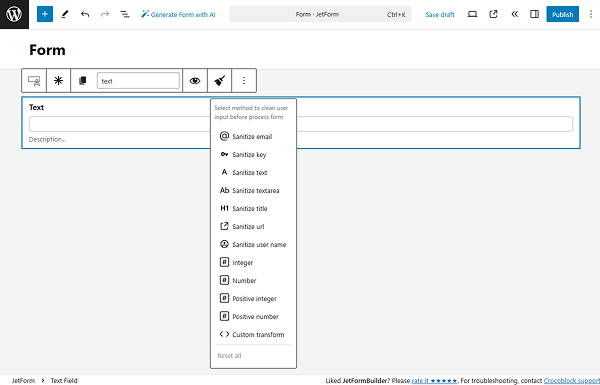The image size is (600, 385).
Task: Open device preview laptop icon
Action: pyautogui.click(x=473, y=14)
